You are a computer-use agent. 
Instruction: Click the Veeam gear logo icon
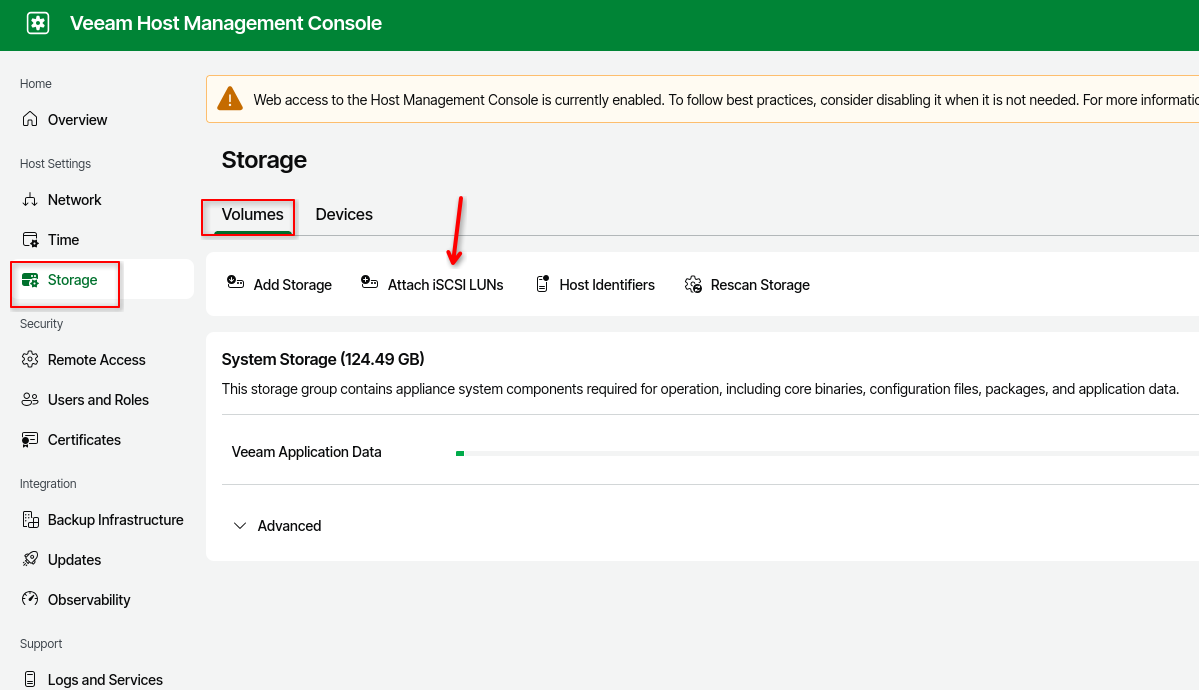[x=37, y=23]
